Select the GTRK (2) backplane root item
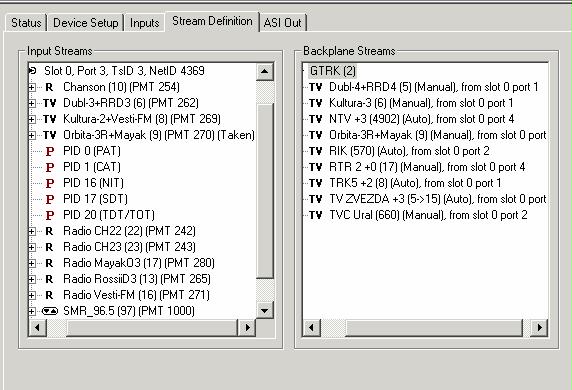Image resolution: width=572 pixels, height=390 pixels. coord(332,71)
